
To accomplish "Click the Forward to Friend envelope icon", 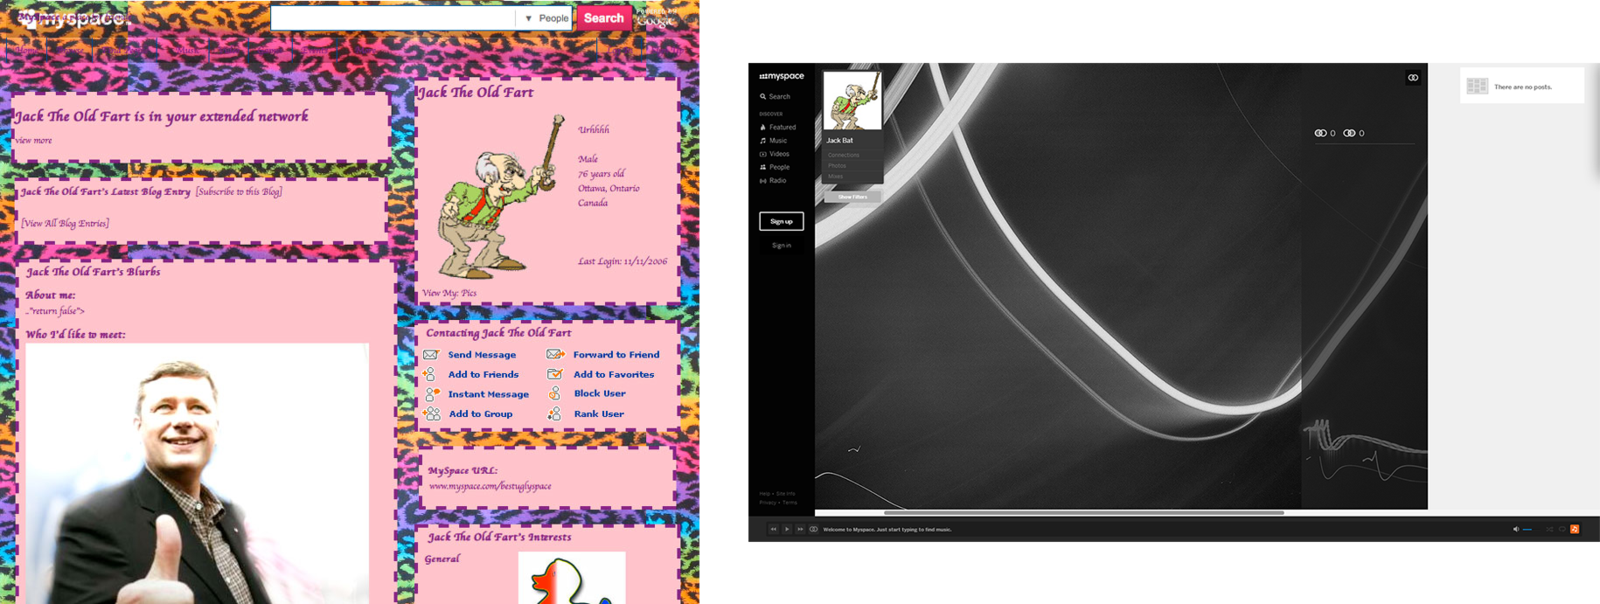I will click(x=556, y=354).
